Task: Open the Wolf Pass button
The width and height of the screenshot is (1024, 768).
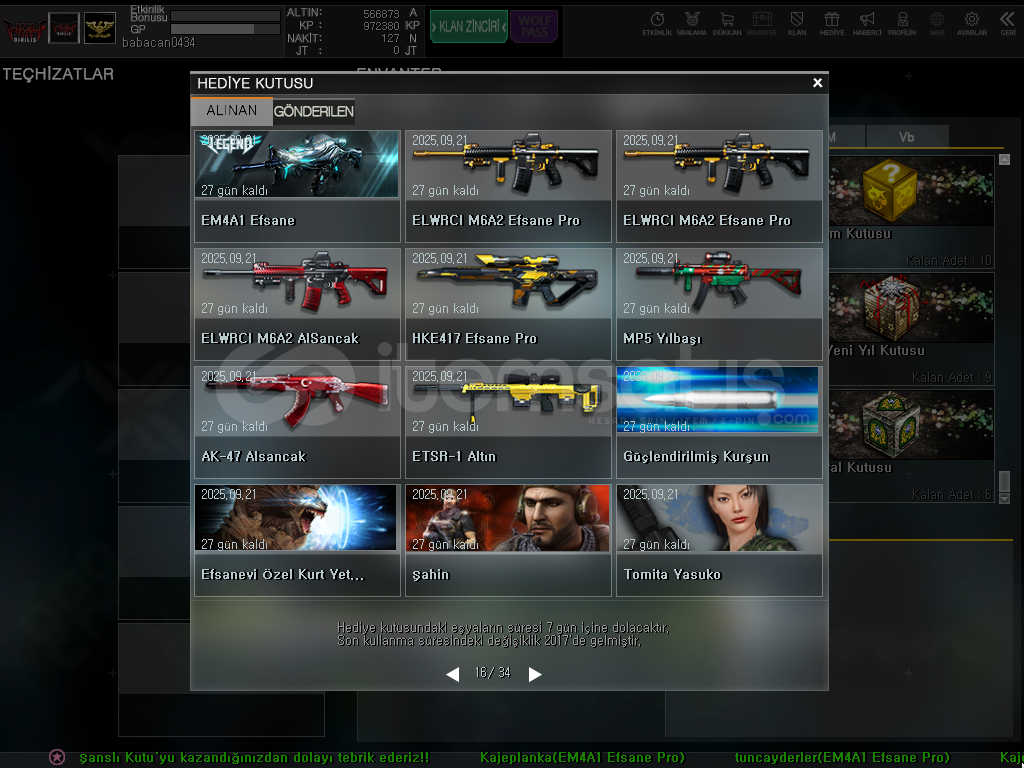Action: (534, 27)
